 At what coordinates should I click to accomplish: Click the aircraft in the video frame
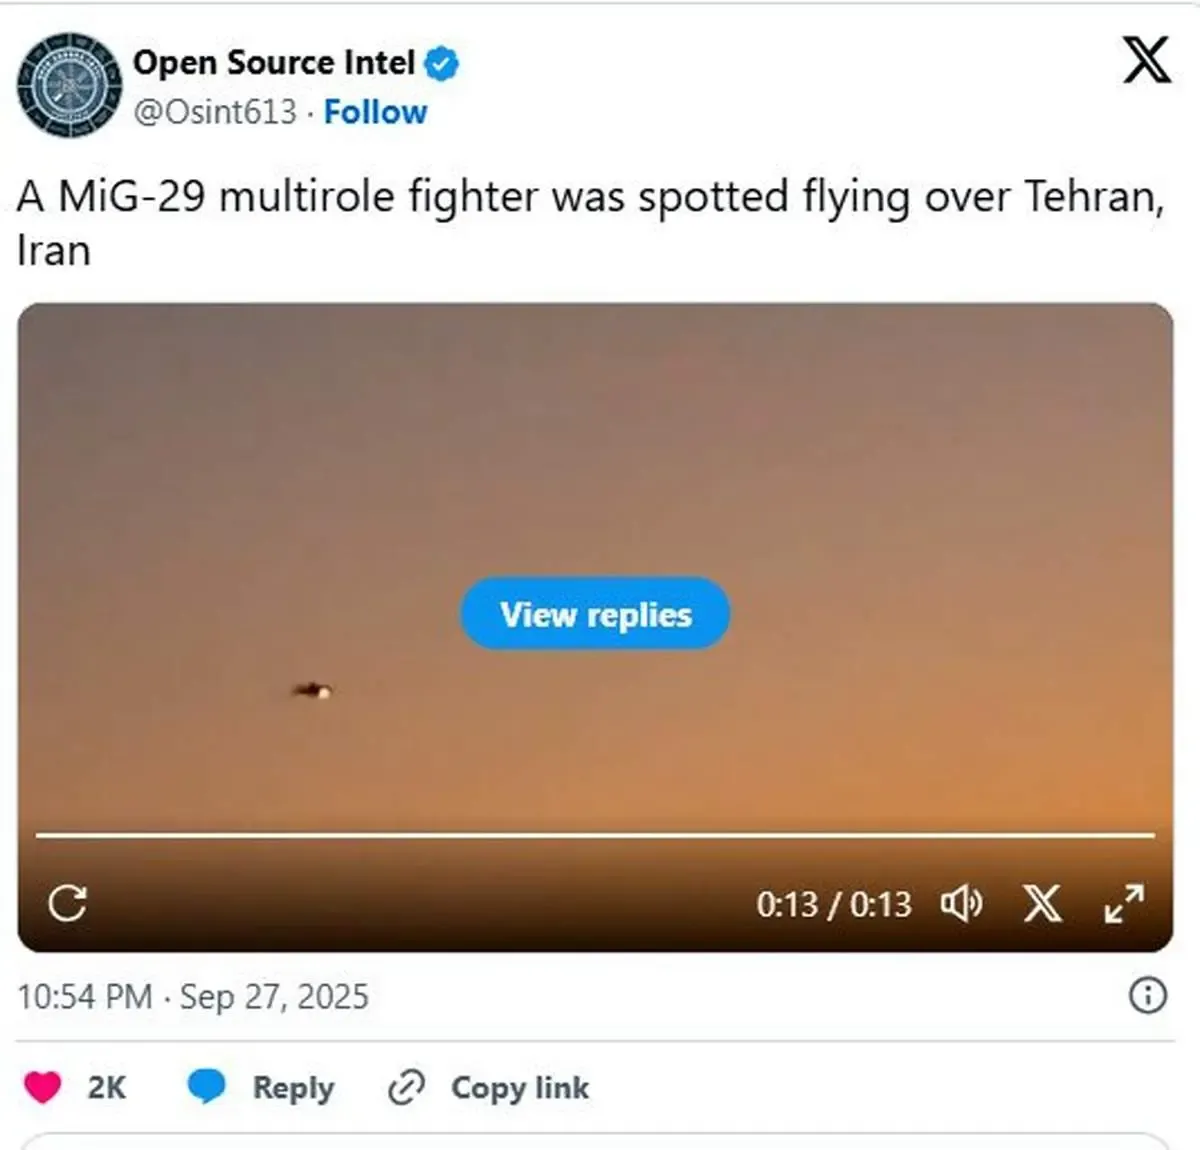click(313, 690)
